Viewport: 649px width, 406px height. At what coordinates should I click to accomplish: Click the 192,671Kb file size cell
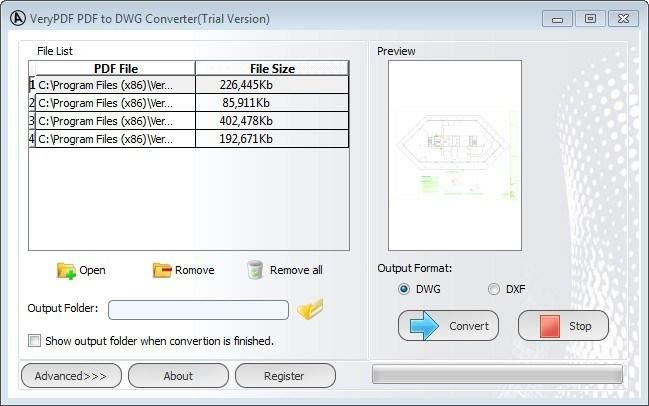(x=272, y=139)
